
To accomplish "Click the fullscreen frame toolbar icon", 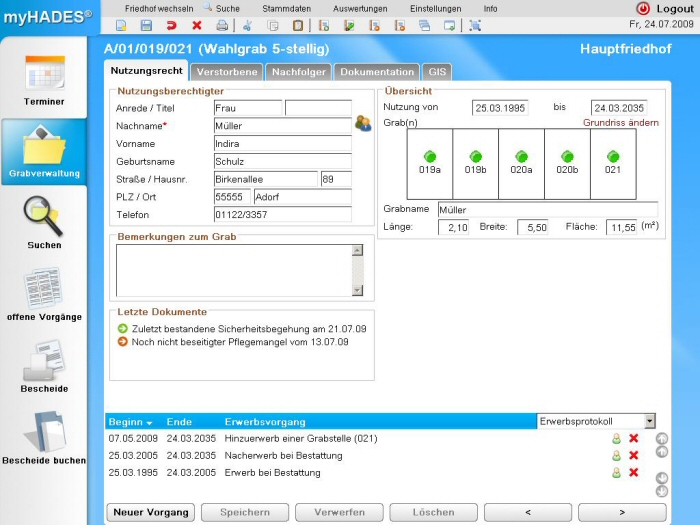I will 475,26.
